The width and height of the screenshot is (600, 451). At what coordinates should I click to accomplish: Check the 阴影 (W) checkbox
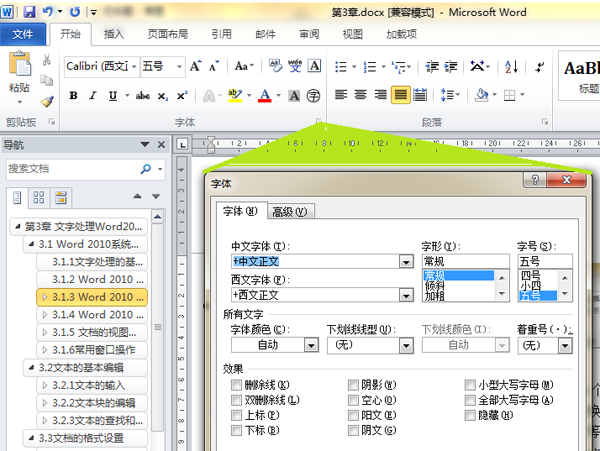[x=353, y=384]
